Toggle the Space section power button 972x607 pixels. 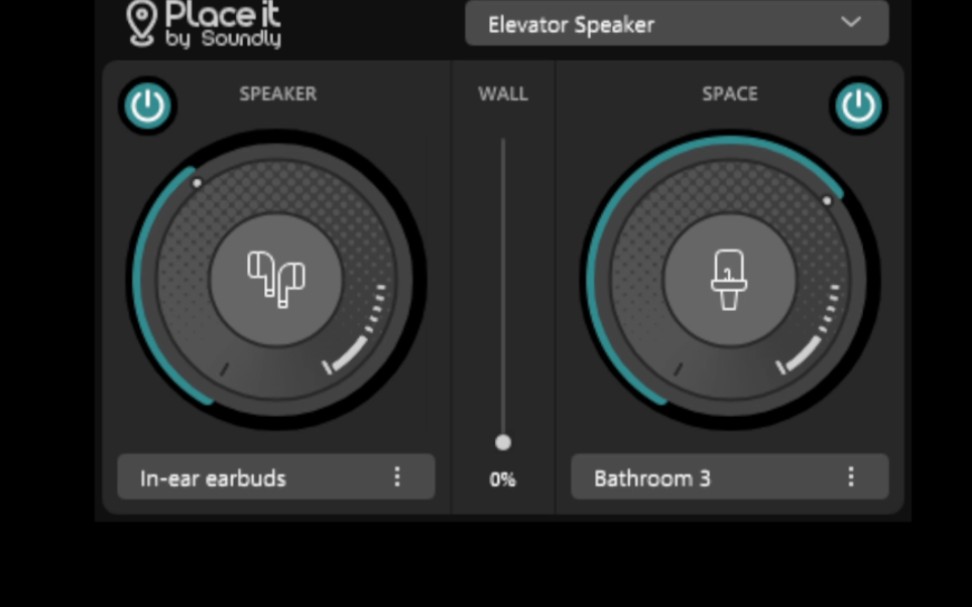point(859,106)
